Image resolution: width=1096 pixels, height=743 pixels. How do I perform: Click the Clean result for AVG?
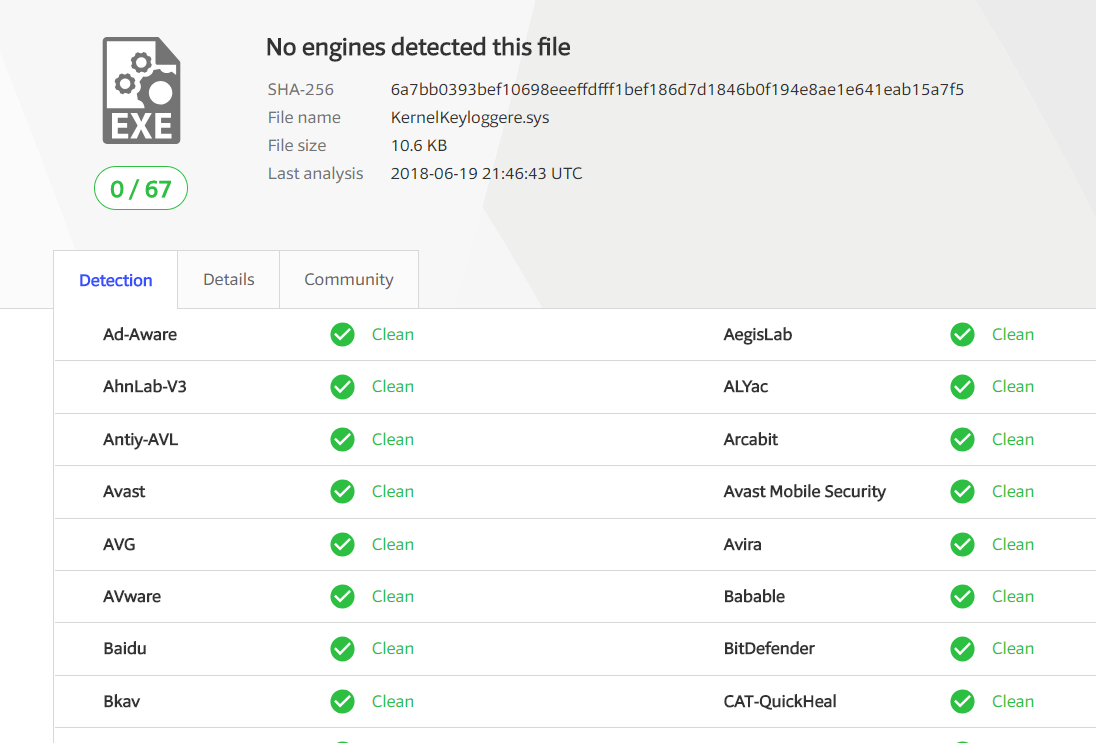point(393,544)
